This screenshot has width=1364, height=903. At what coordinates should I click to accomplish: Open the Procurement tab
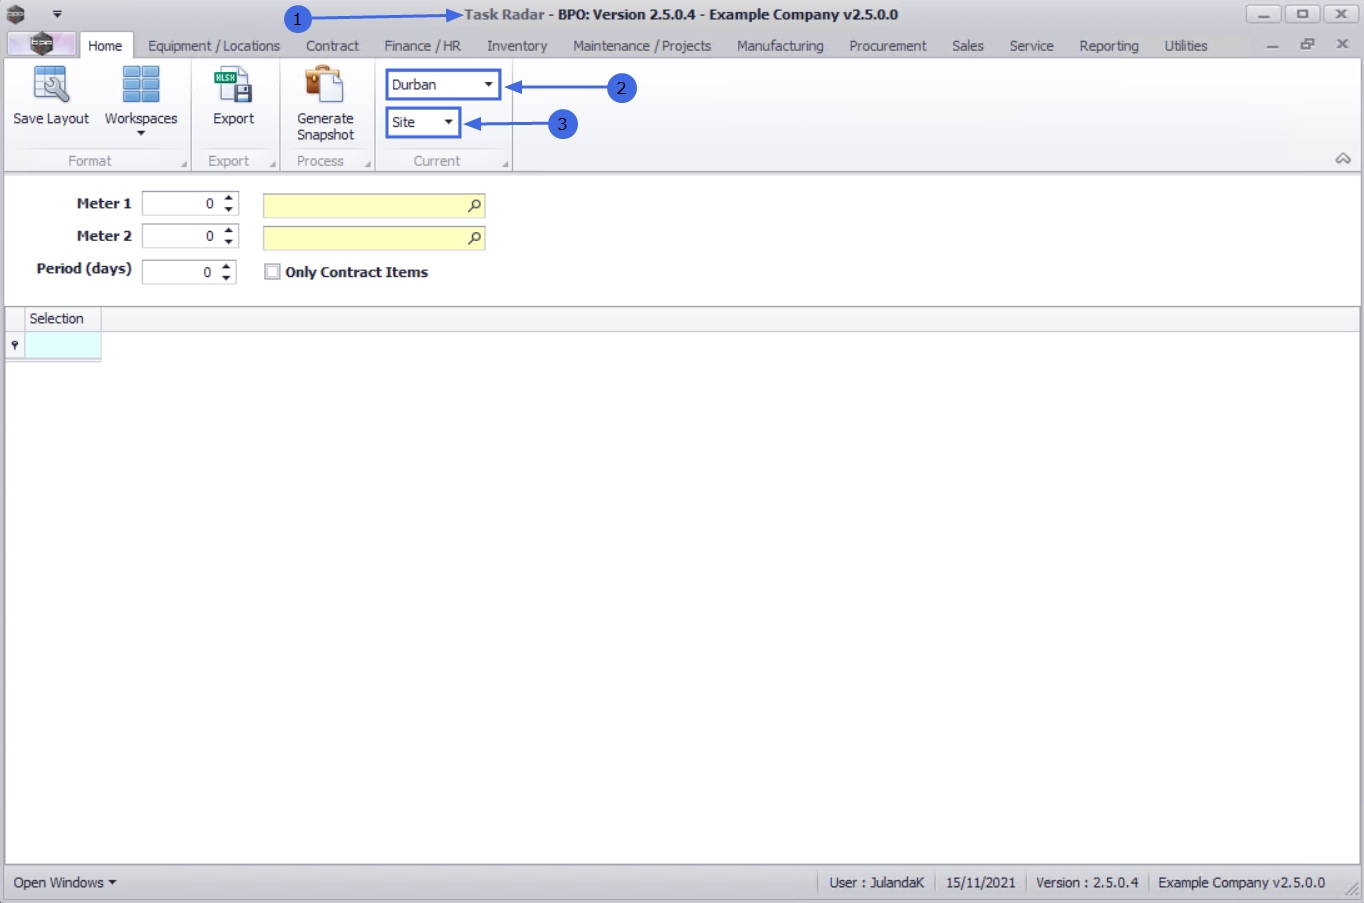tap(888, 46)
